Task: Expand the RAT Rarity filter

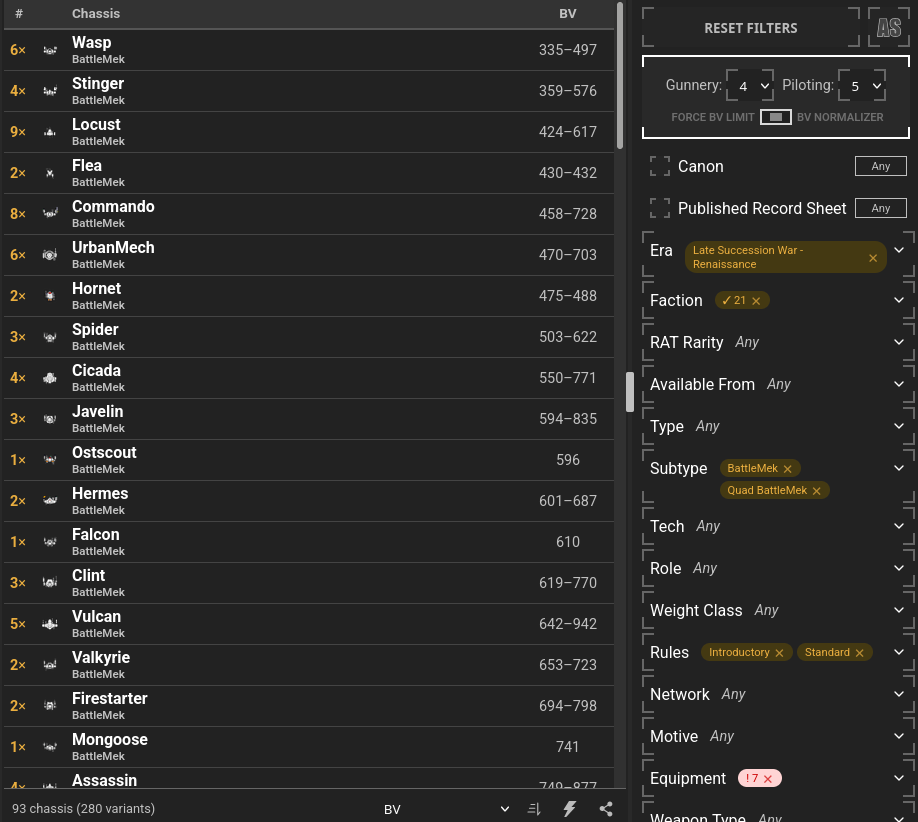Action: 899,342
